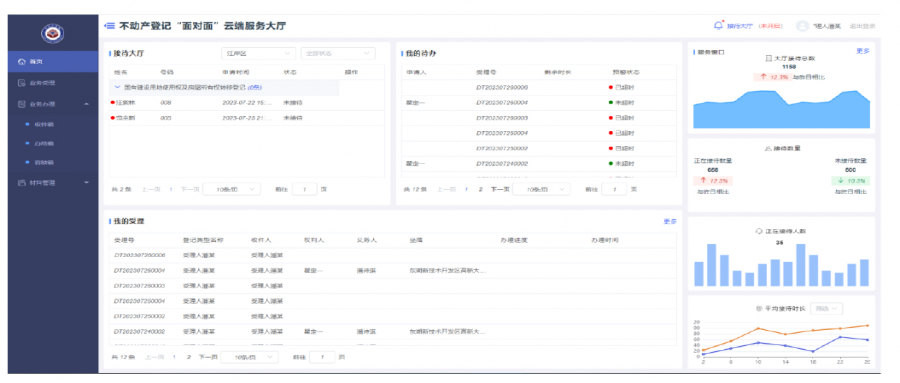Click 下一页 in the 我的待办 pagination
The height and width of the screenshot is (383, 900).
tap(500, 189)
